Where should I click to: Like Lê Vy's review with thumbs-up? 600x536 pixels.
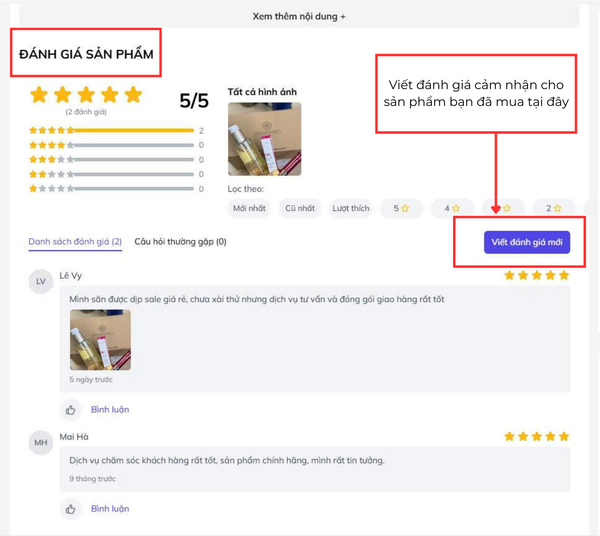click(x=70, y=410)
